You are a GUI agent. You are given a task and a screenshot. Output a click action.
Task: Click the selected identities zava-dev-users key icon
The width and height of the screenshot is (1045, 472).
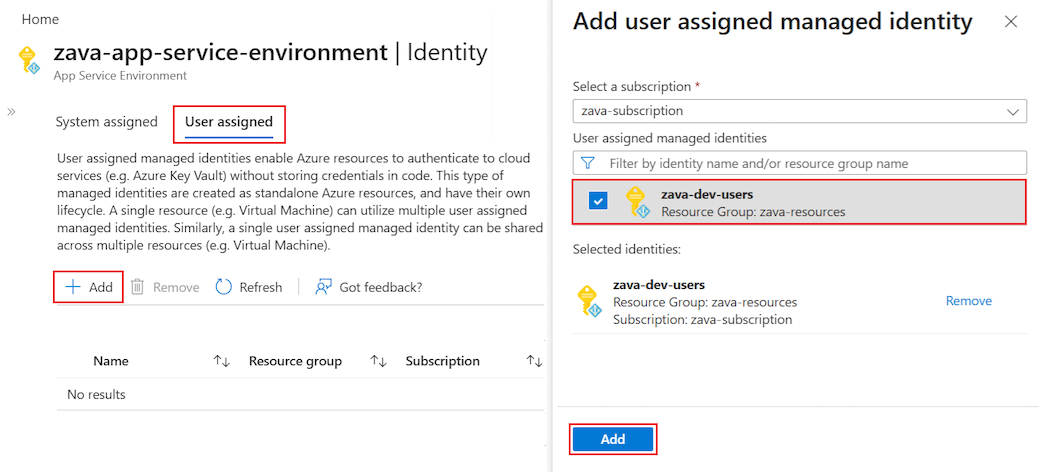click(588, 301)
